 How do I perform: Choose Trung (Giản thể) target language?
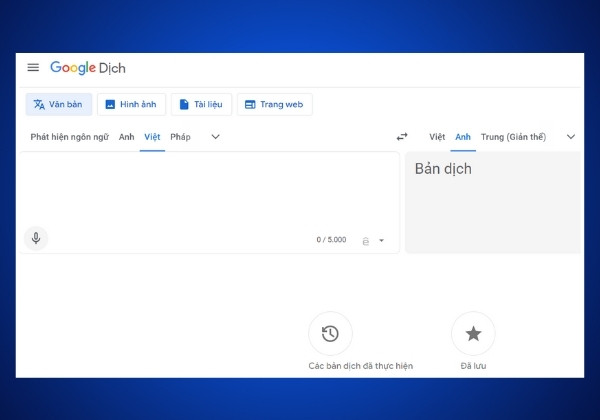tap(514, 137)
